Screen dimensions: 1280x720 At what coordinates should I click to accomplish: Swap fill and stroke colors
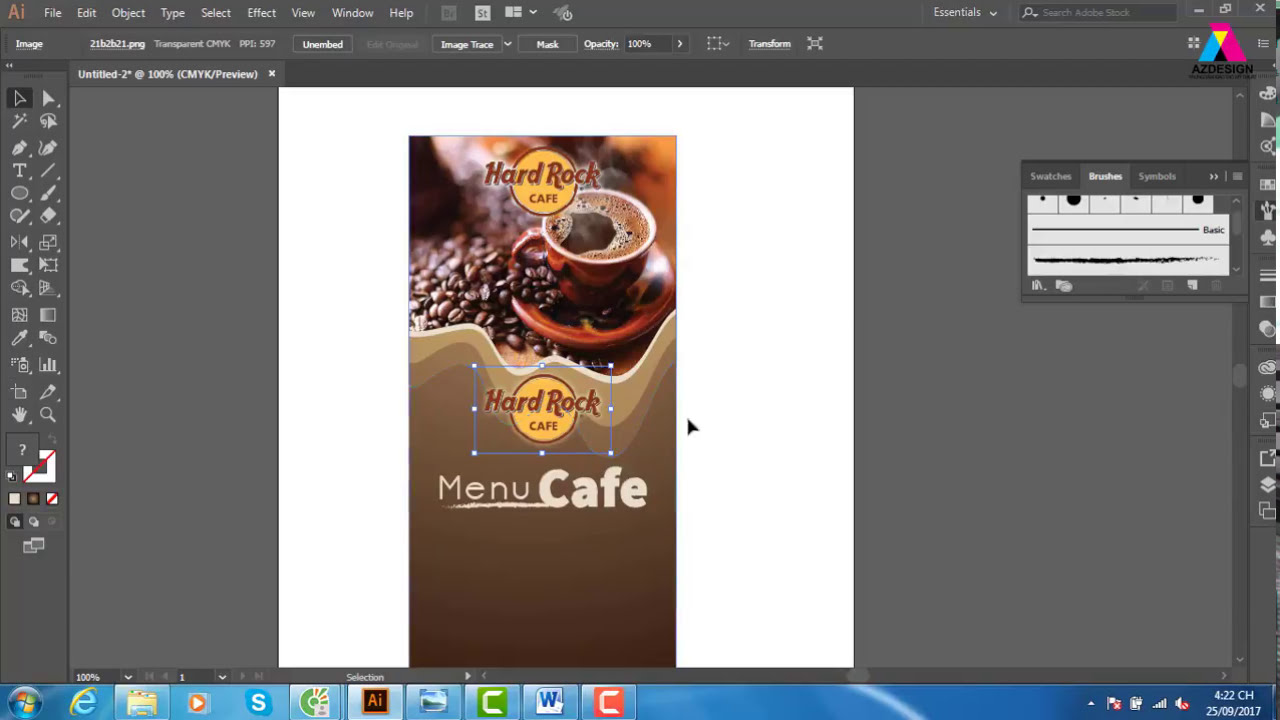[51, 442]
